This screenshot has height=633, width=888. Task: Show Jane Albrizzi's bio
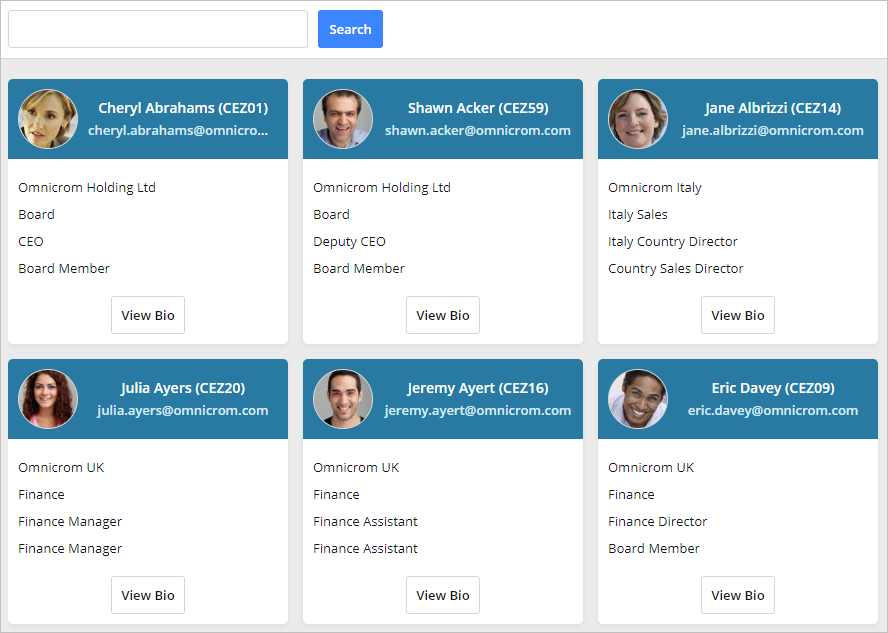[x=738, y=315]
